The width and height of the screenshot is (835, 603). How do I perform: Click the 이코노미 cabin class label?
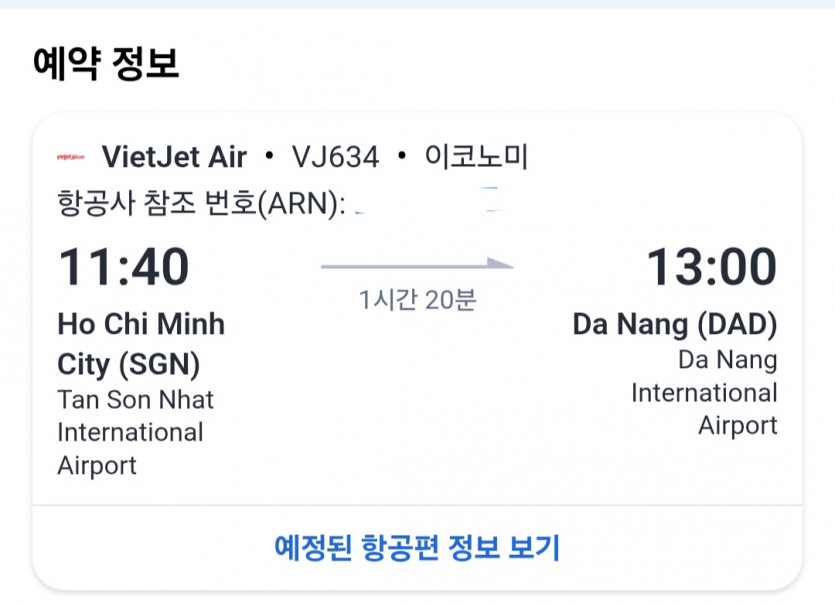[476, 157]
